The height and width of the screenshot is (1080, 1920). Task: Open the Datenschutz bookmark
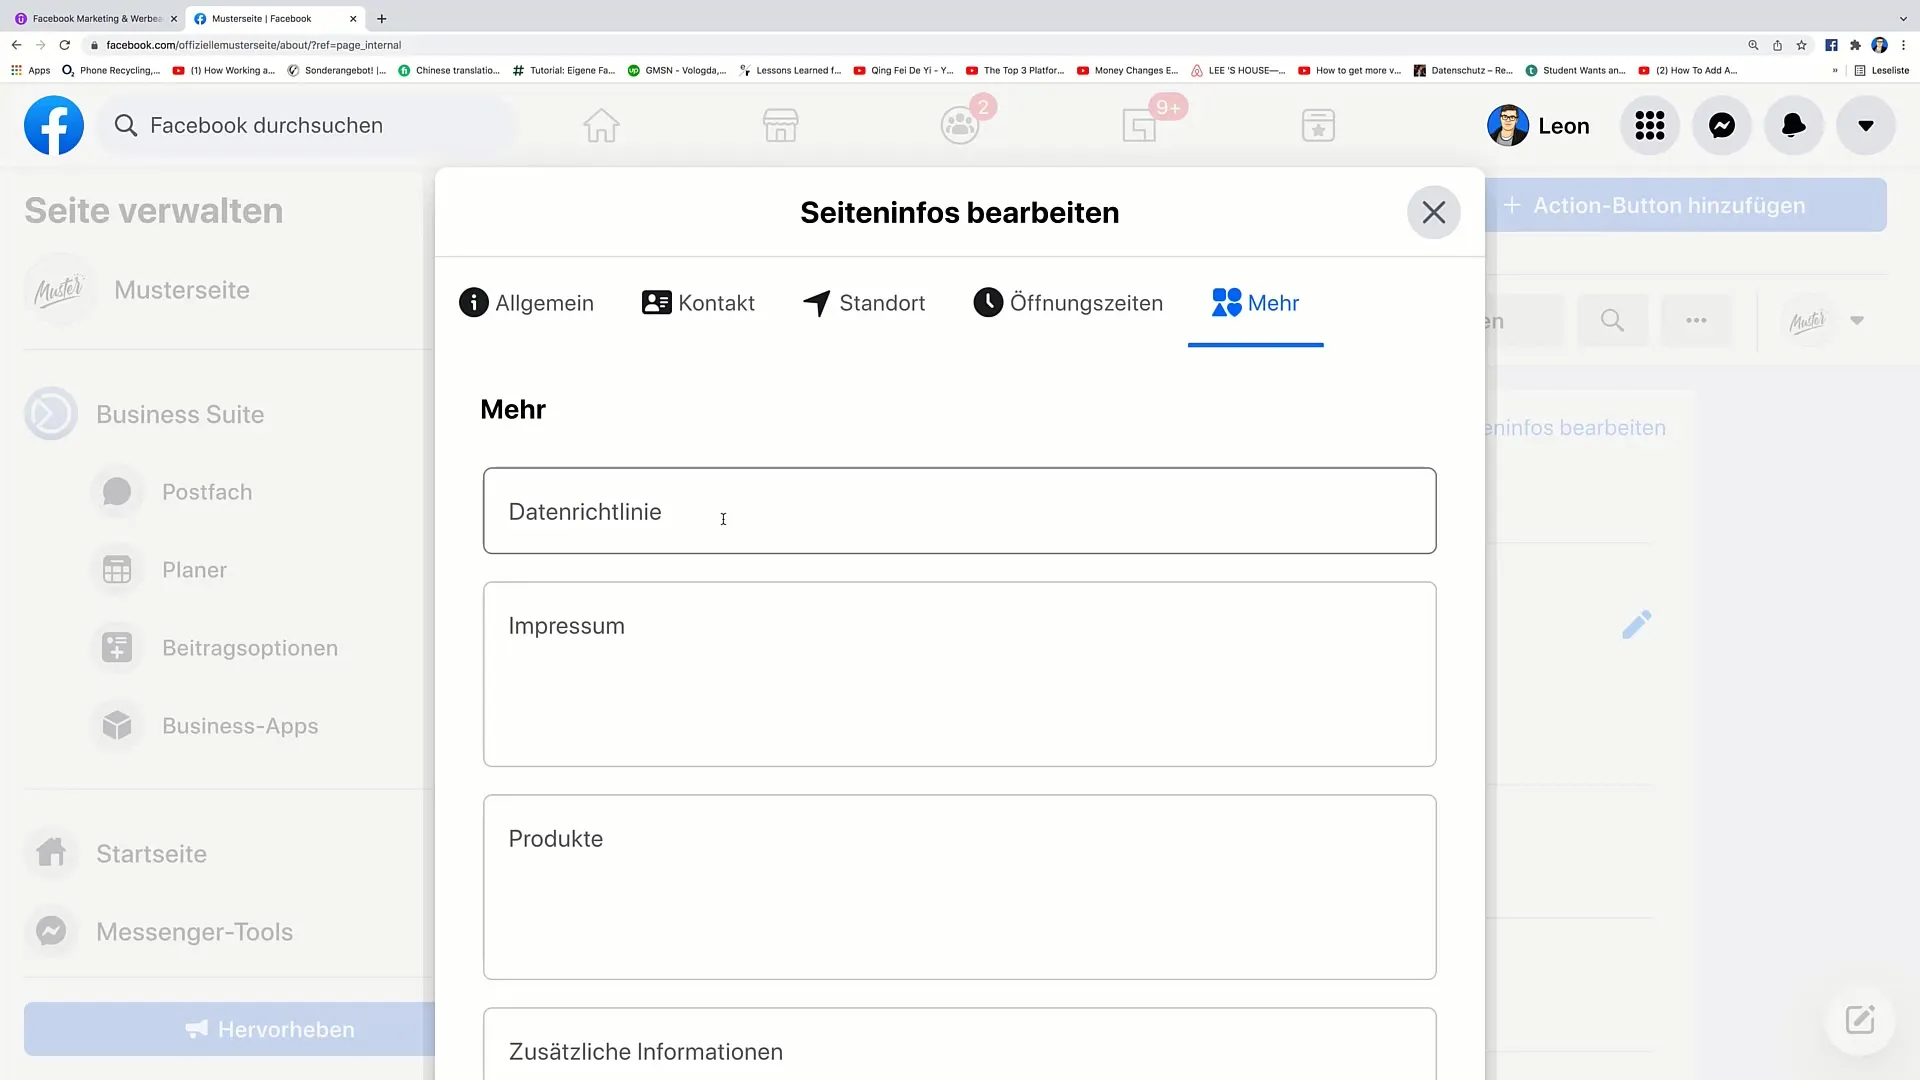(1463, 70)
